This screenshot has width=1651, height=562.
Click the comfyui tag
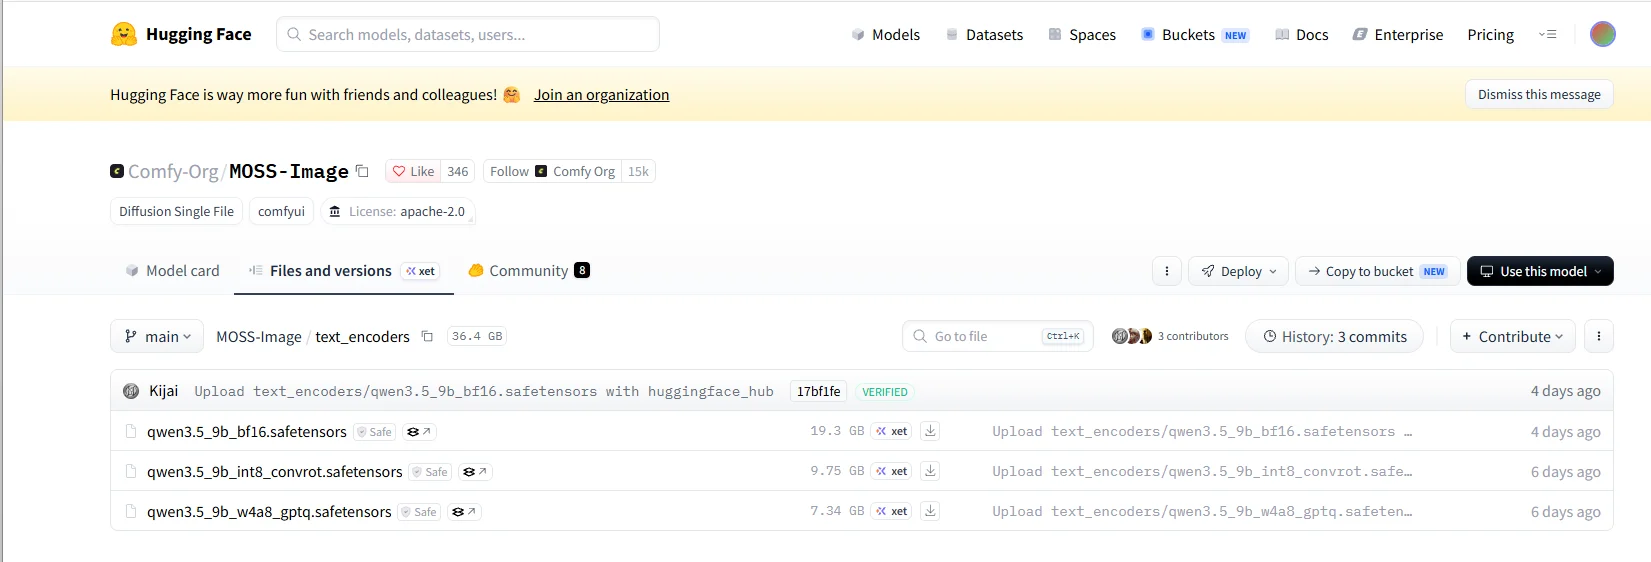point(281,211)
